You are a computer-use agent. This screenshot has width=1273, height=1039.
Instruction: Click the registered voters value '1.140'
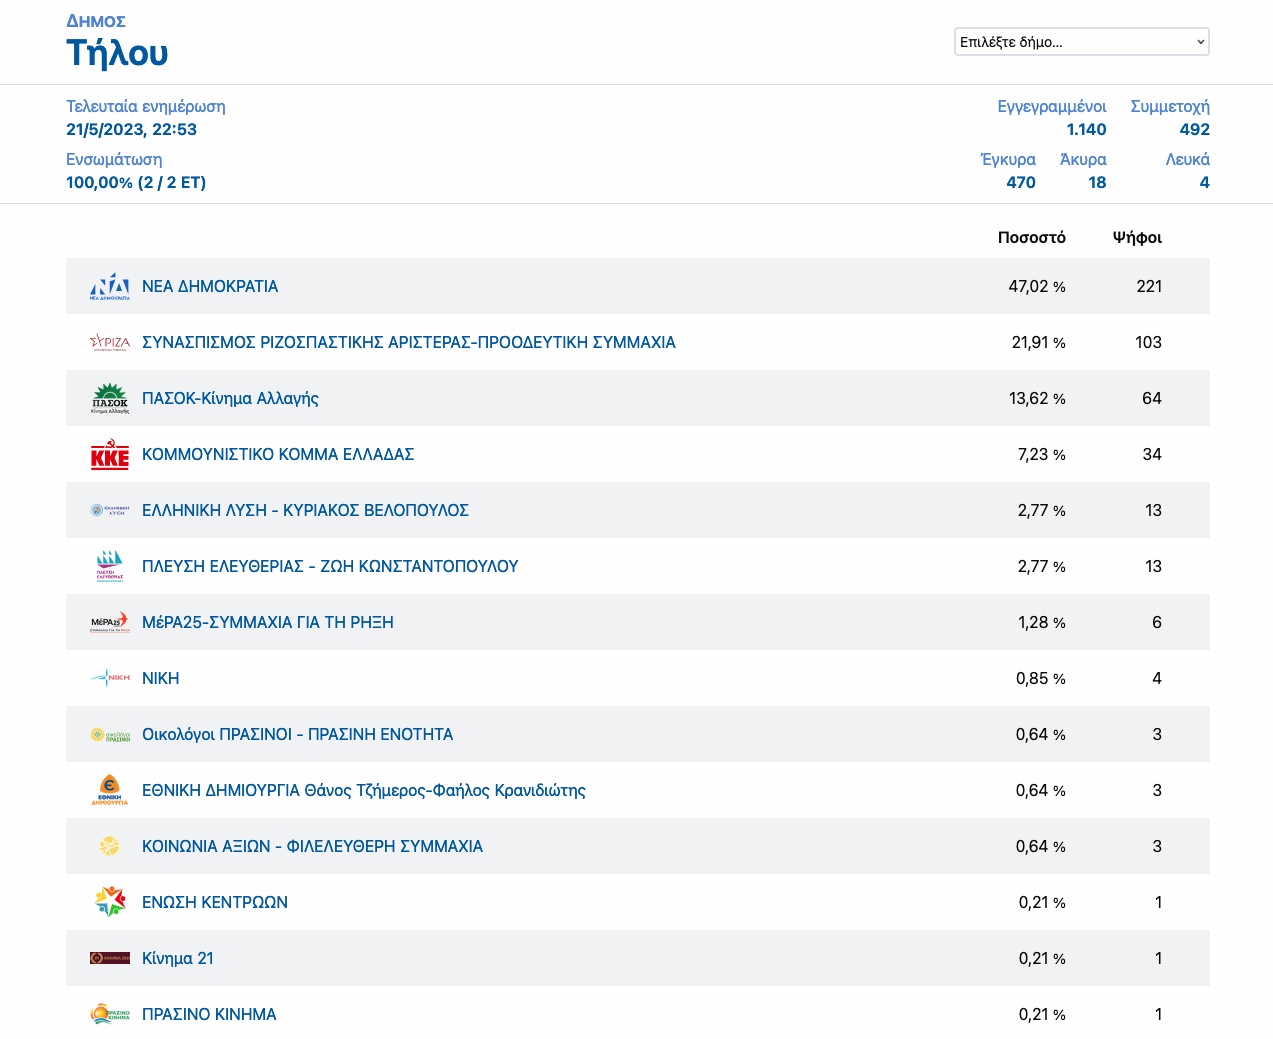(x=1086, y=129)
